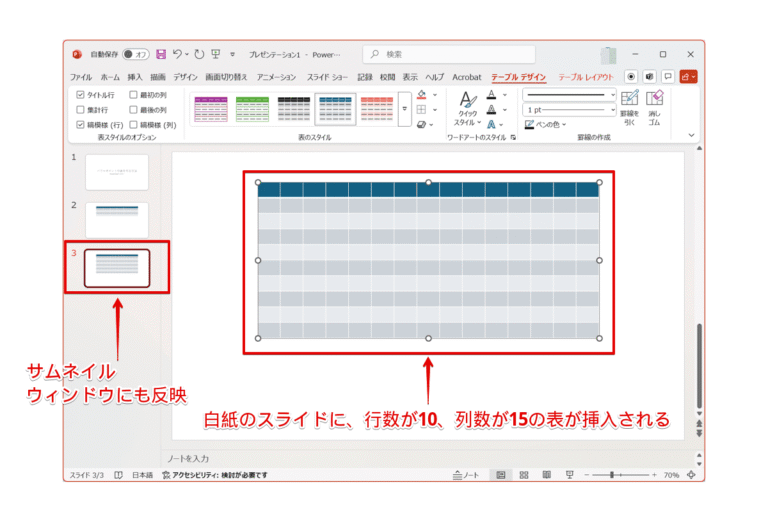
Task: Switch to normal view in status bar
Action: pos(501,475)
